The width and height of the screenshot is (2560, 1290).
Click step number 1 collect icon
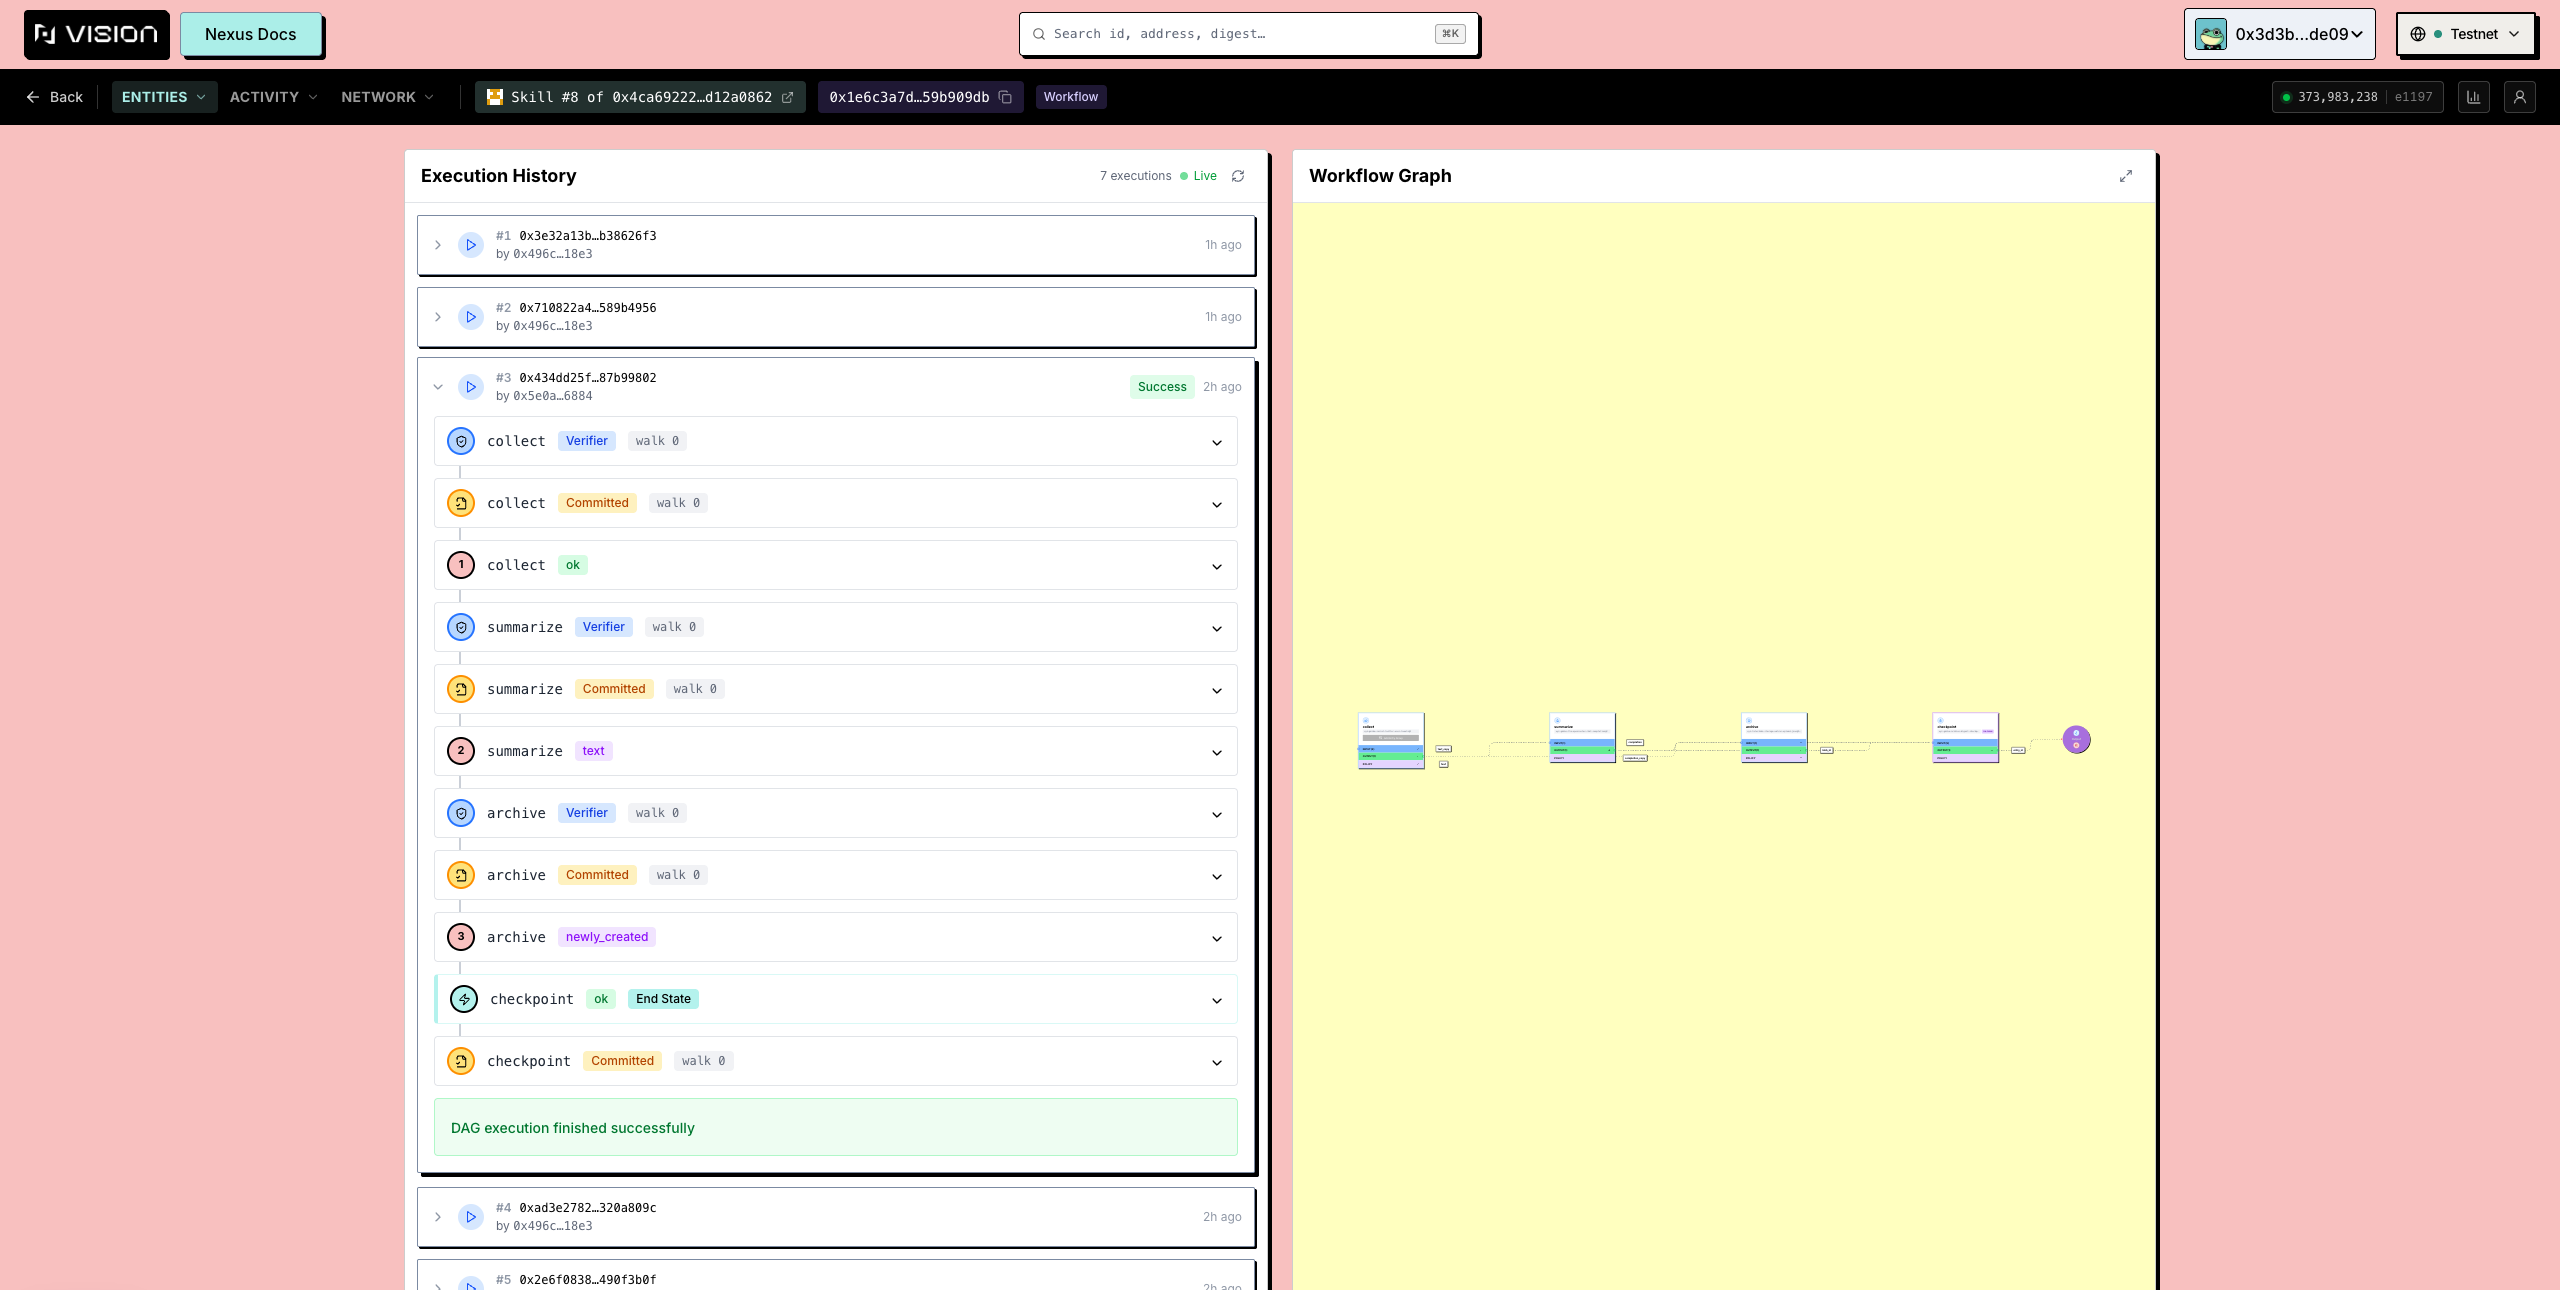pyautogui.click(x=461, y=565)
